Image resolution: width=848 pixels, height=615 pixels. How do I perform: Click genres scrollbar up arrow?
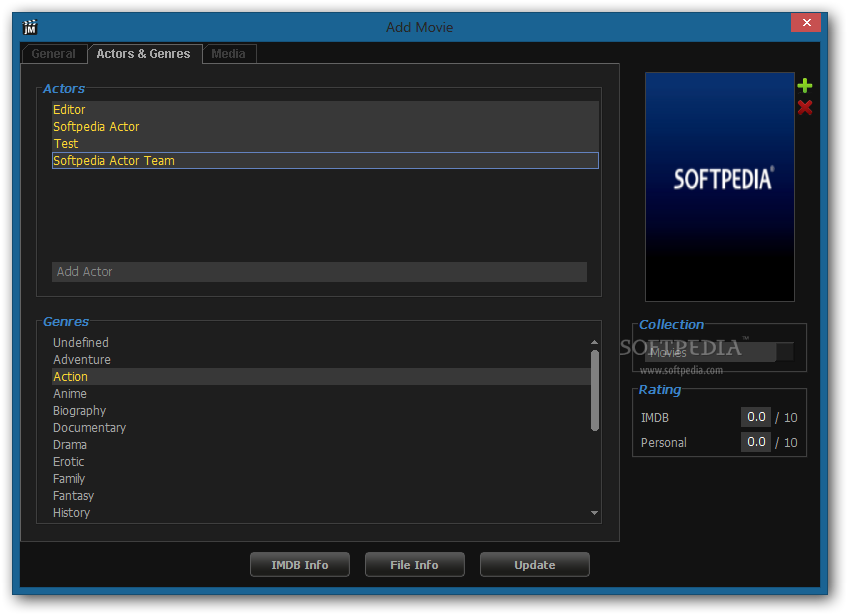594,342
